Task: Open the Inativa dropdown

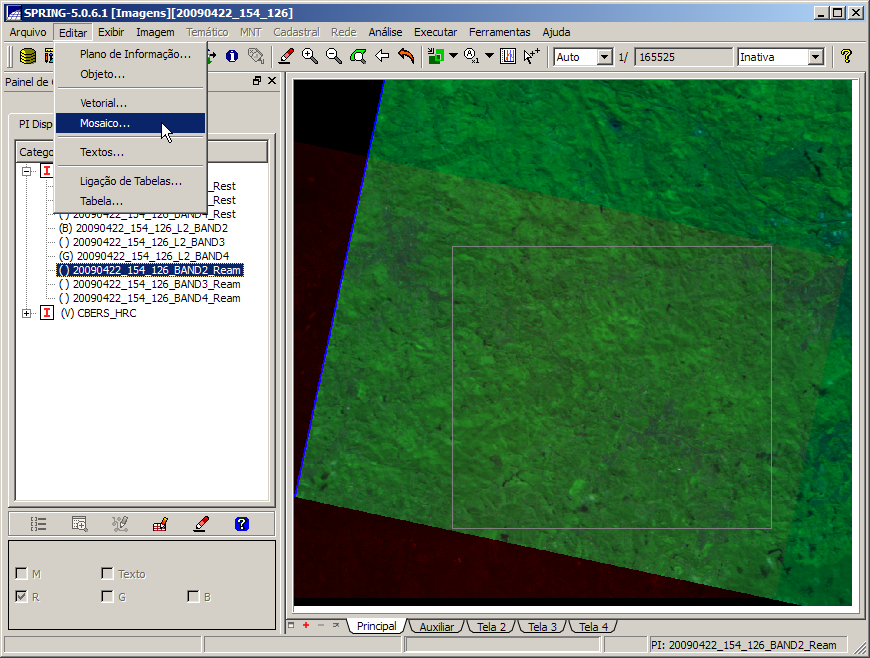Action: click(815, 57)
